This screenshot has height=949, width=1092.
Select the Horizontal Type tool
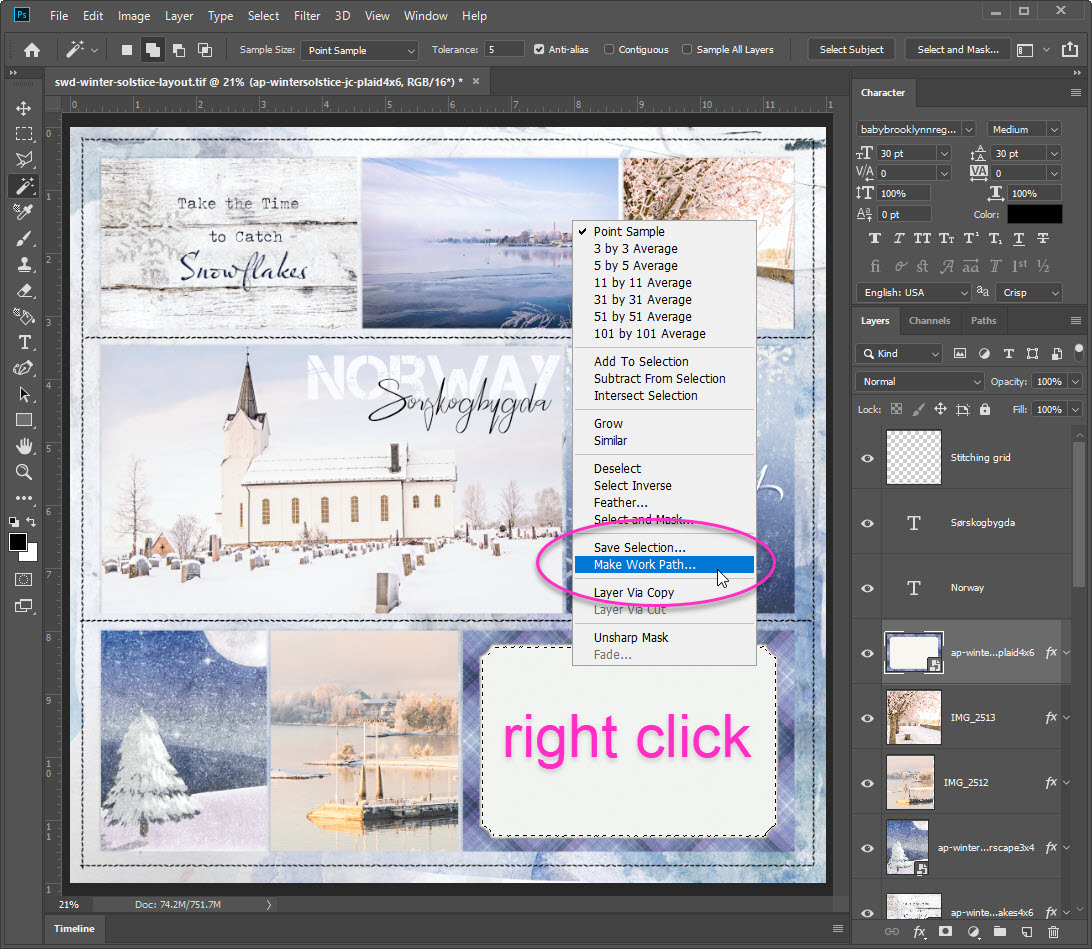pyautogui.click(x=24, y=342)
